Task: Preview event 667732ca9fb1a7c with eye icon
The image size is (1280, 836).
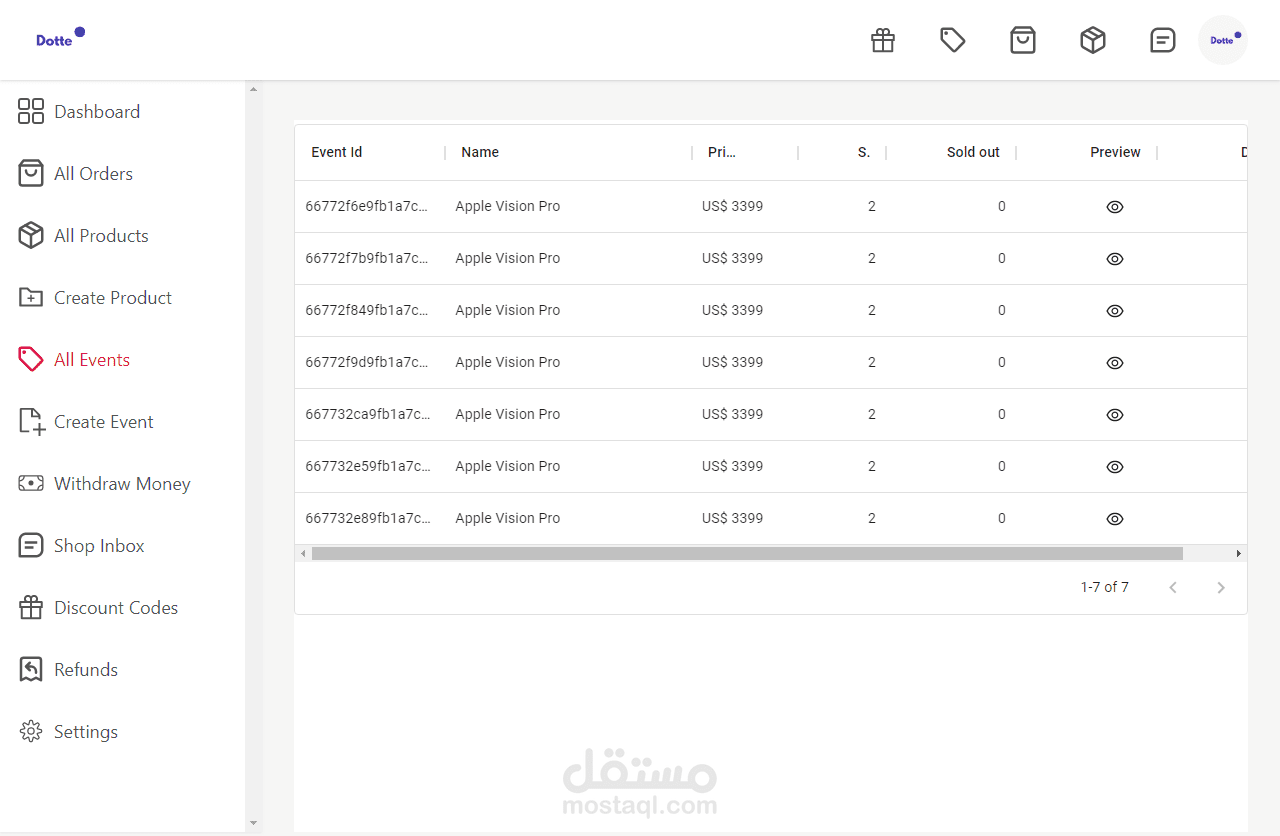Action: 1115,415
